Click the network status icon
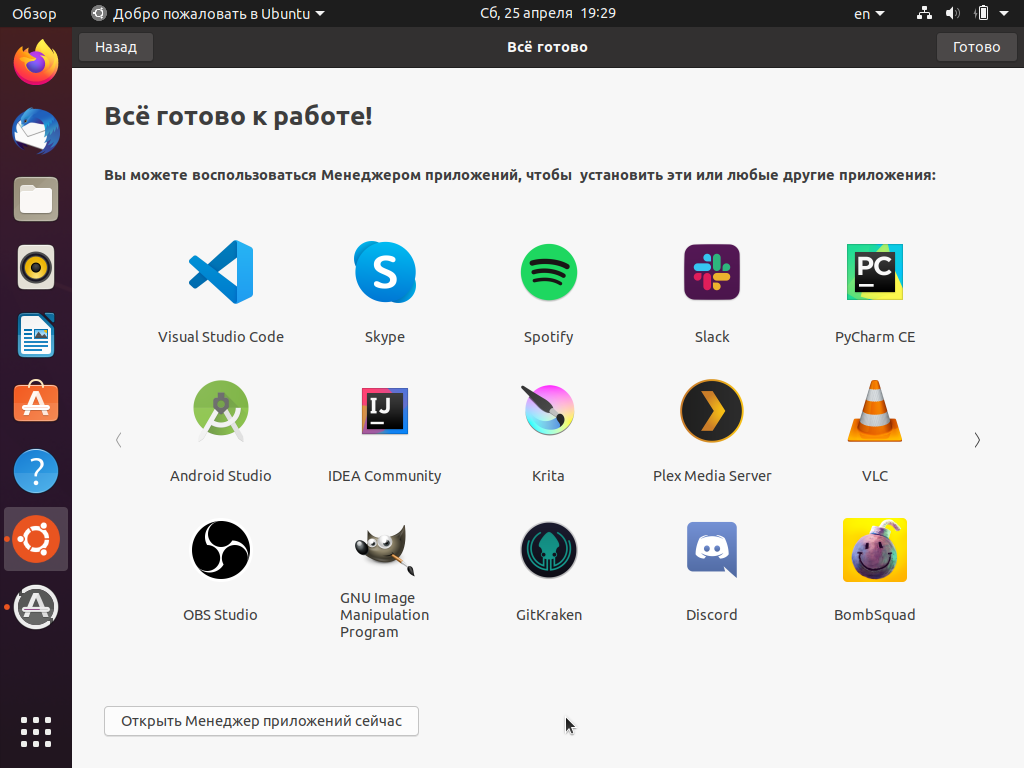This screenshot has height=768, width=1024. pyautogui.click(x=924, y=13)
